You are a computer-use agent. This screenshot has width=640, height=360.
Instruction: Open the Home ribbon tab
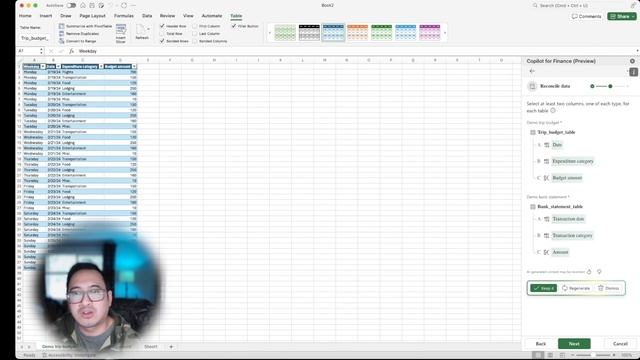(25, 16)
